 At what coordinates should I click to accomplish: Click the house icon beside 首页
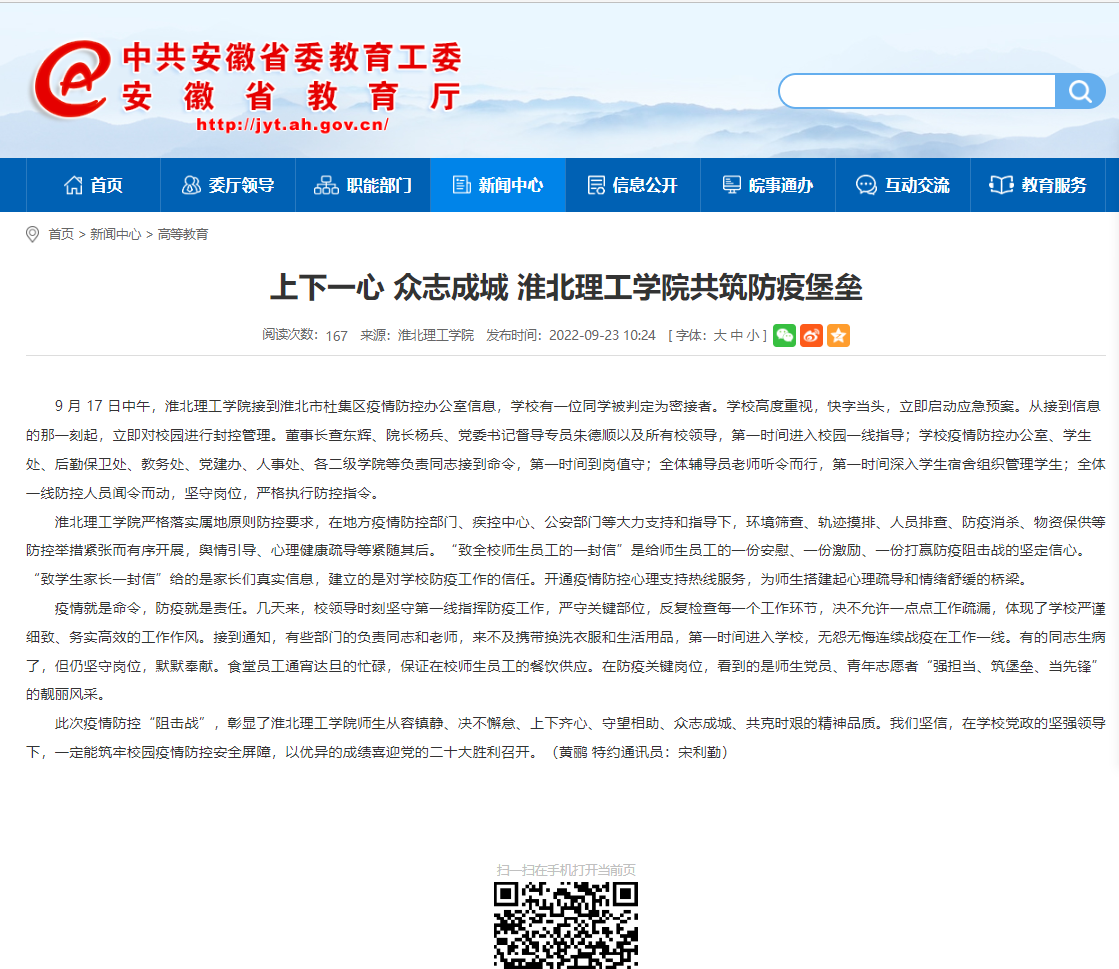coord(73,185)
